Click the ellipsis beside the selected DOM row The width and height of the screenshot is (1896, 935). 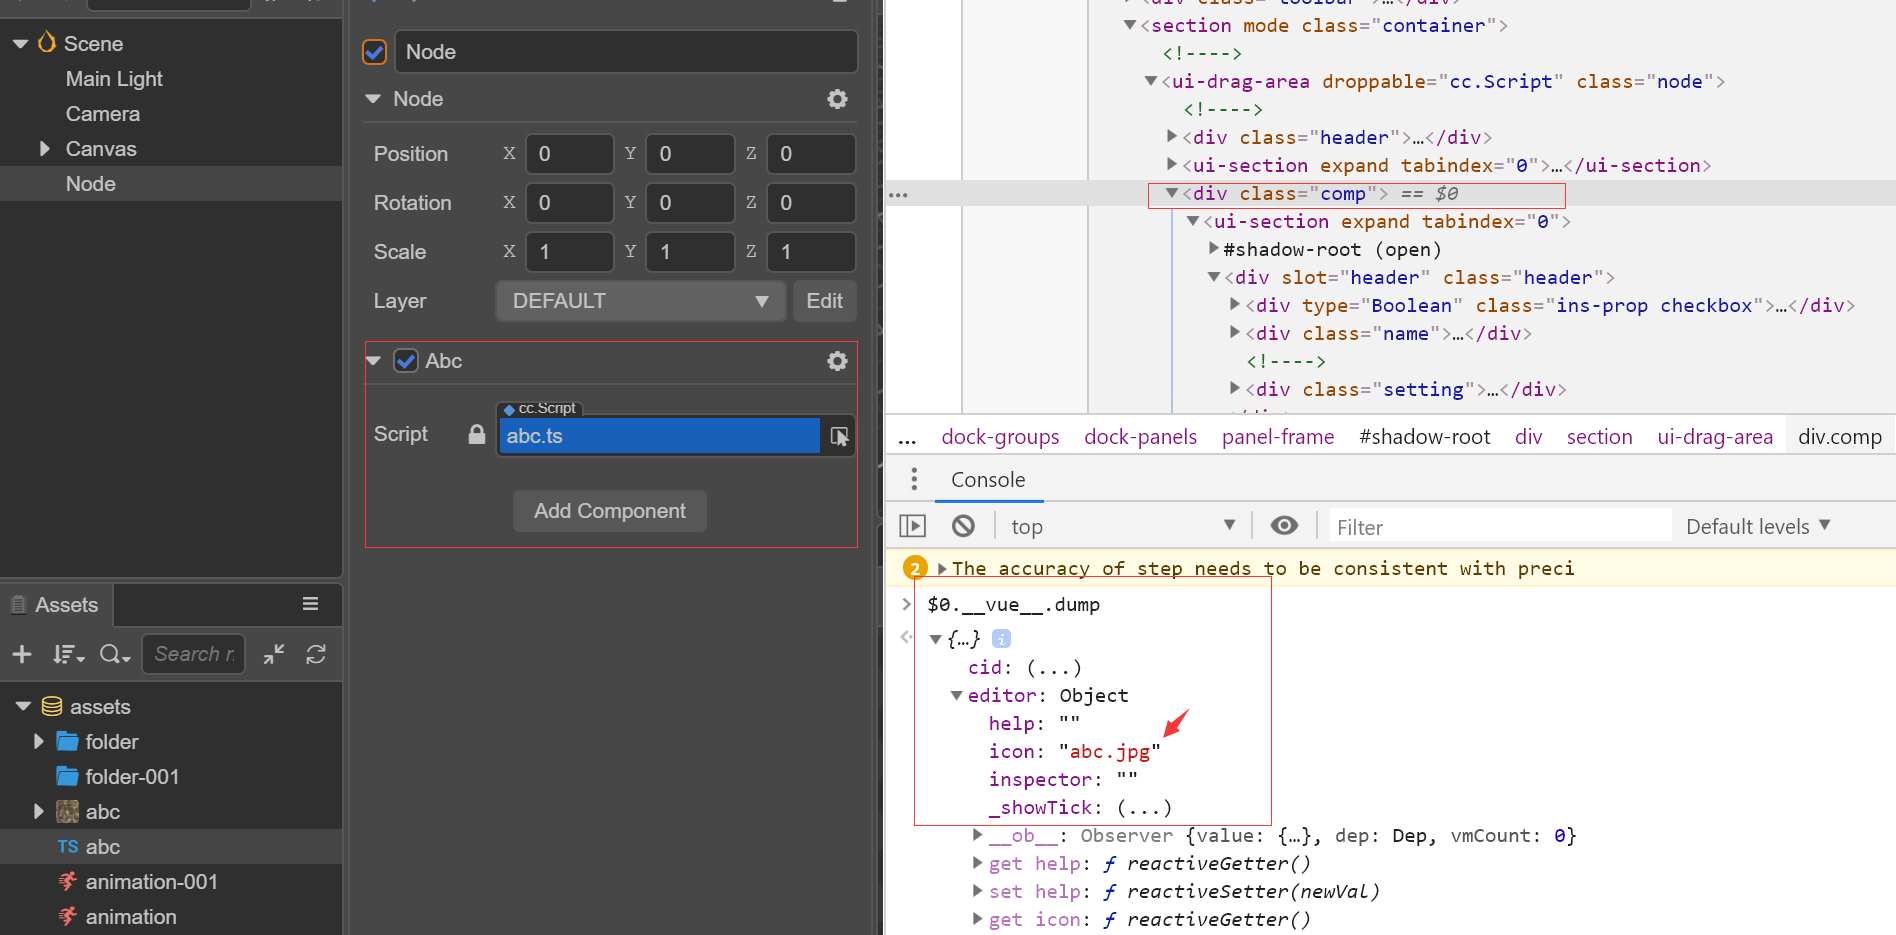click(898, 195)
